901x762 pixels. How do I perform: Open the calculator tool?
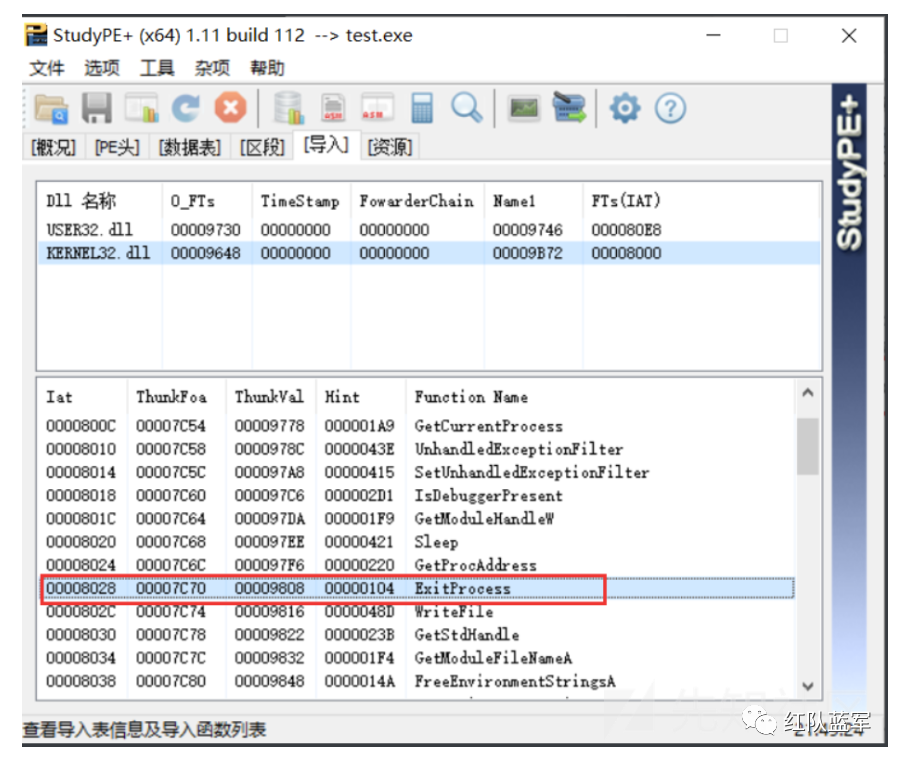point(422,108)
